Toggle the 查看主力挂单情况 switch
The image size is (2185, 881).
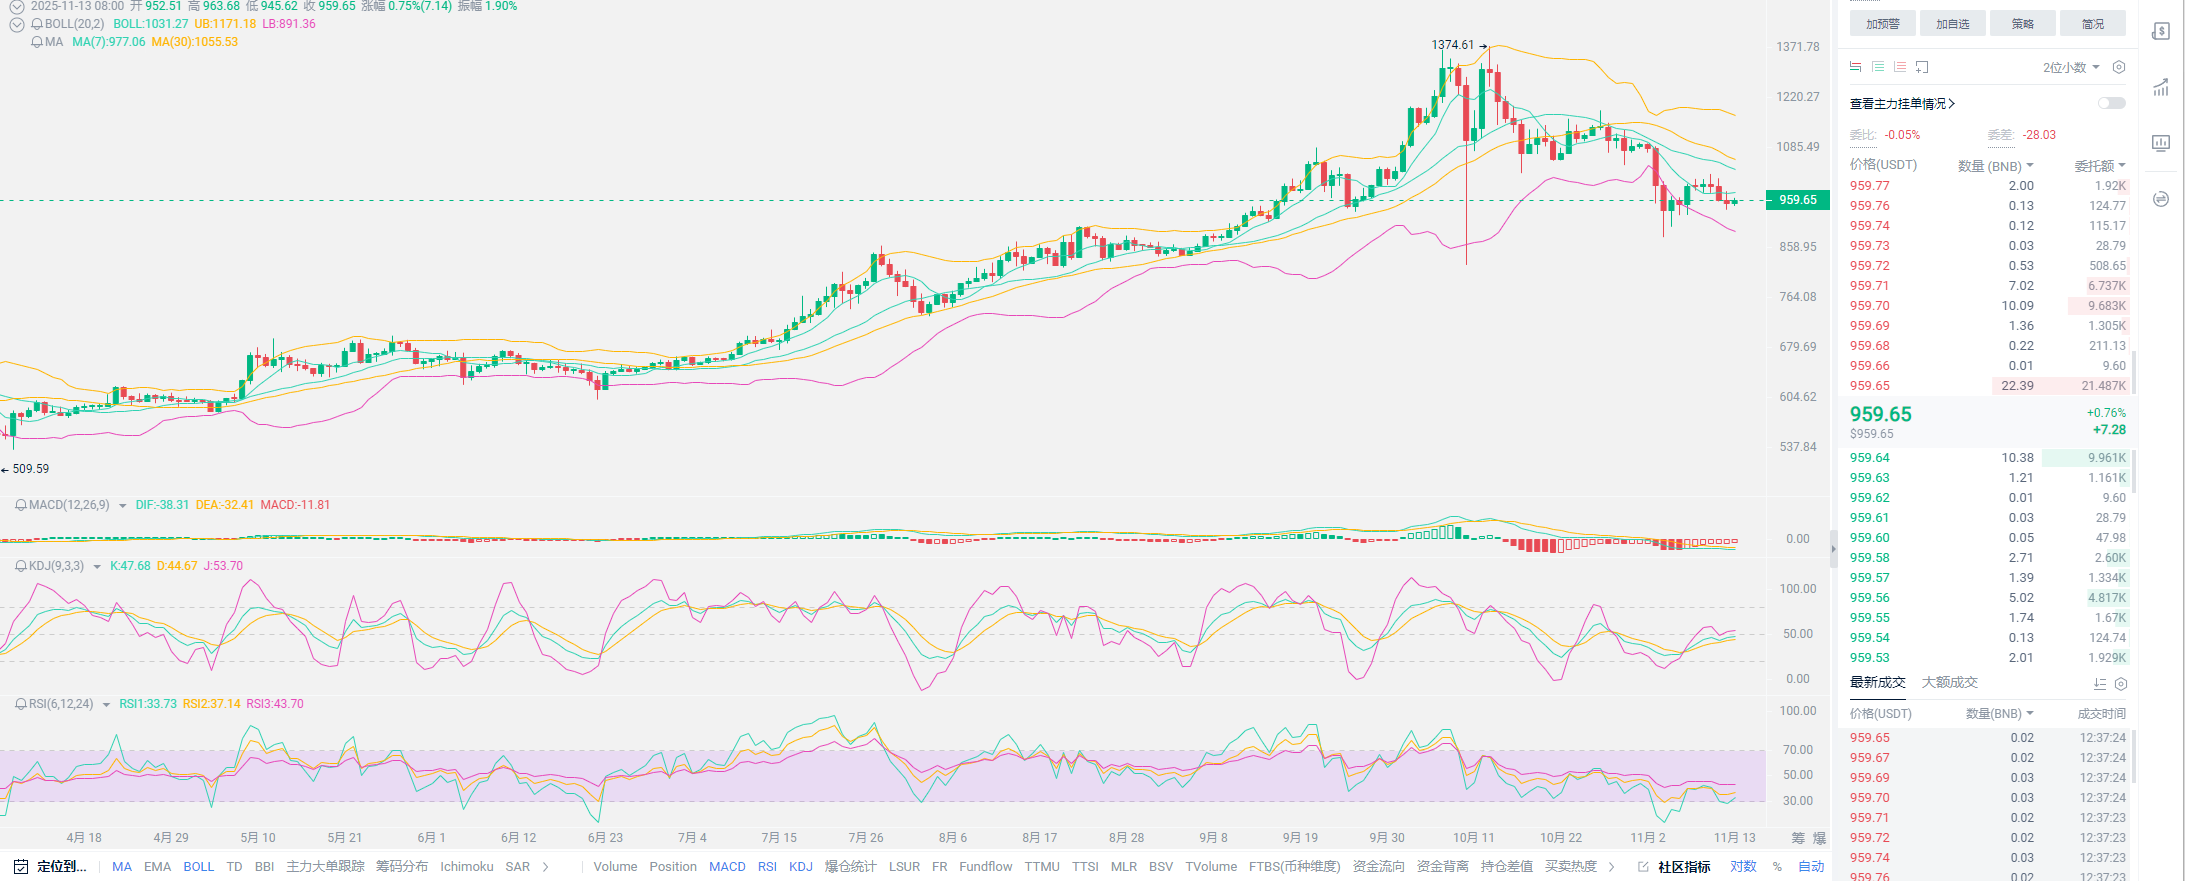tap(2111, 103)
